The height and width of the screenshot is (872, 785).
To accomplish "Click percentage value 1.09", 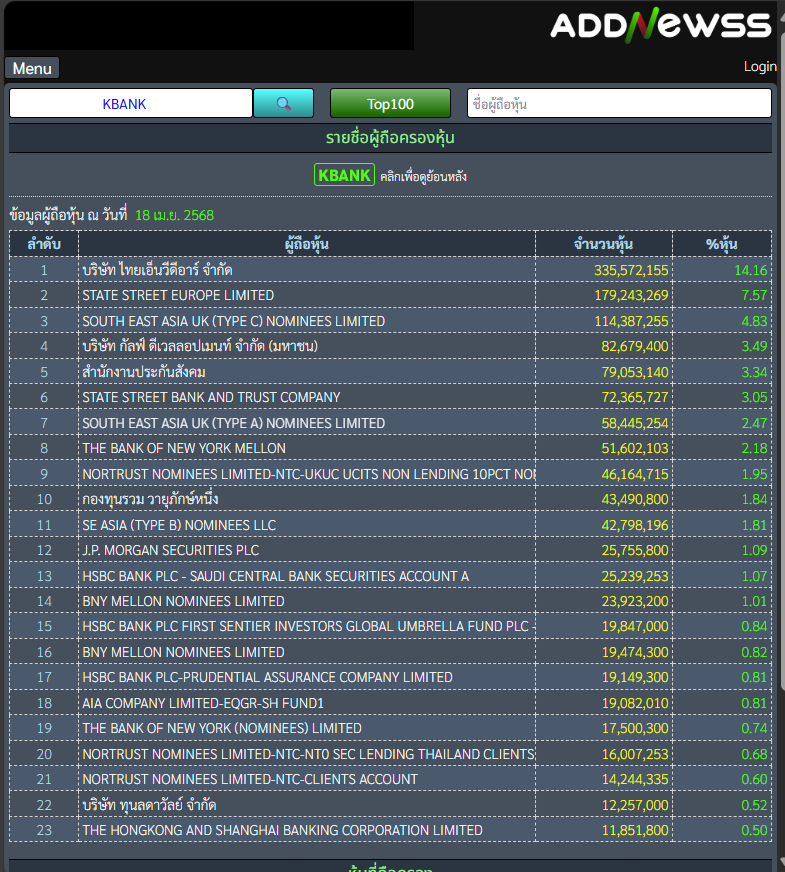I will [754, 550].
